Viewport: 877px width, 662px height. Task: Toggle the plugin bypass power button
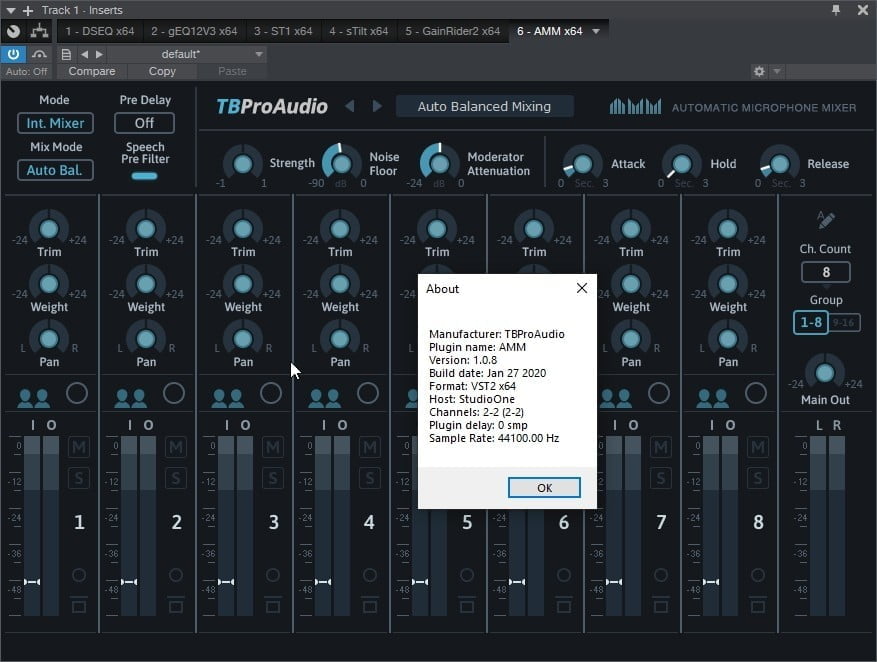point(14,54)
